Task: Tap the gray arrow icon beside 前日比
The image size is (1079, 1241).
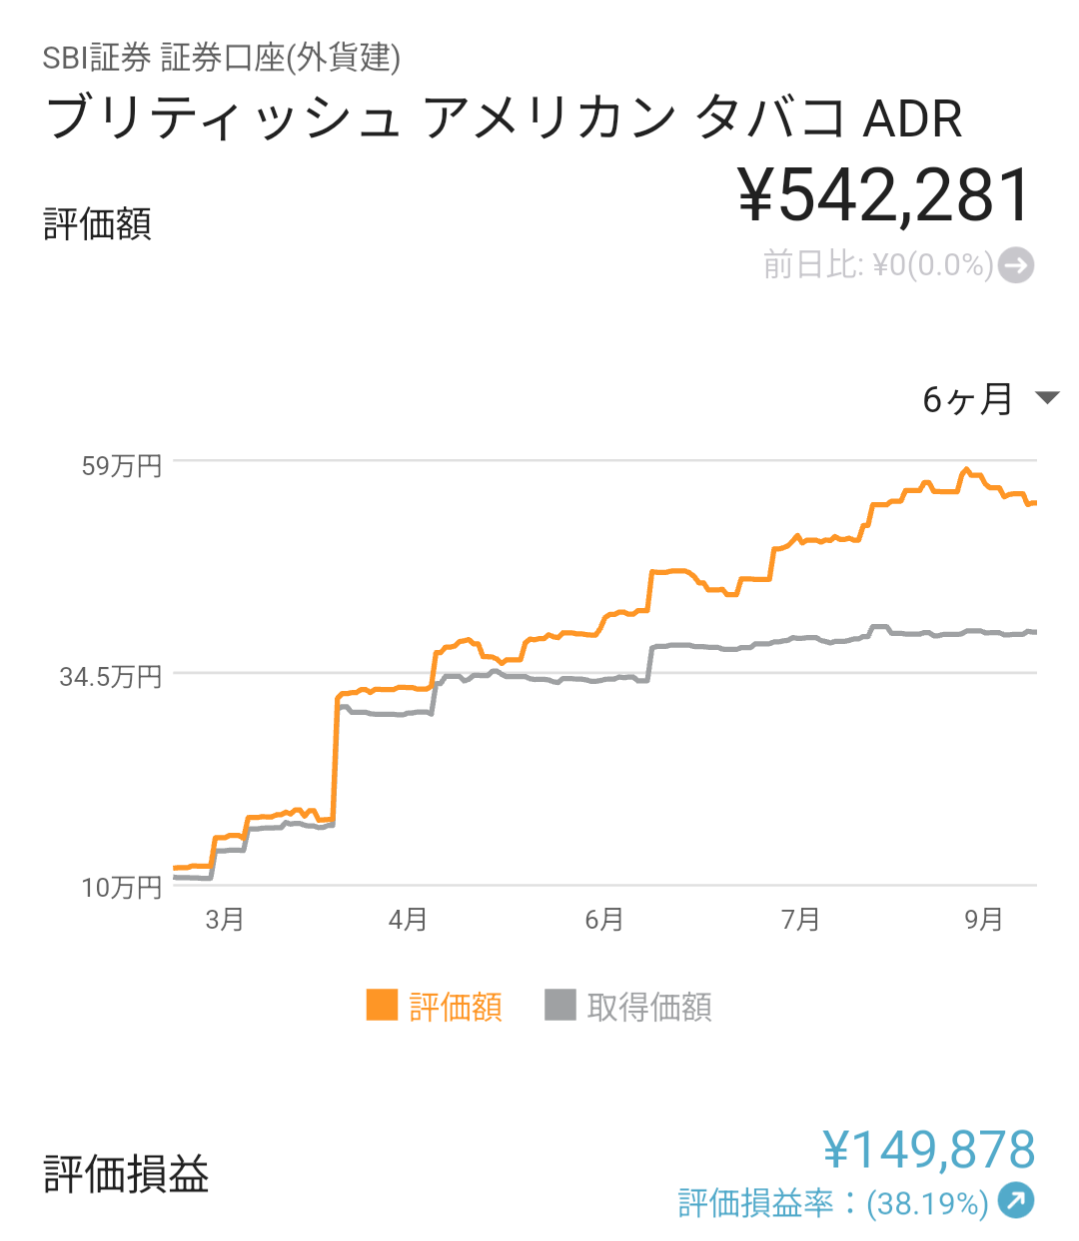Action: [1016, 266]
